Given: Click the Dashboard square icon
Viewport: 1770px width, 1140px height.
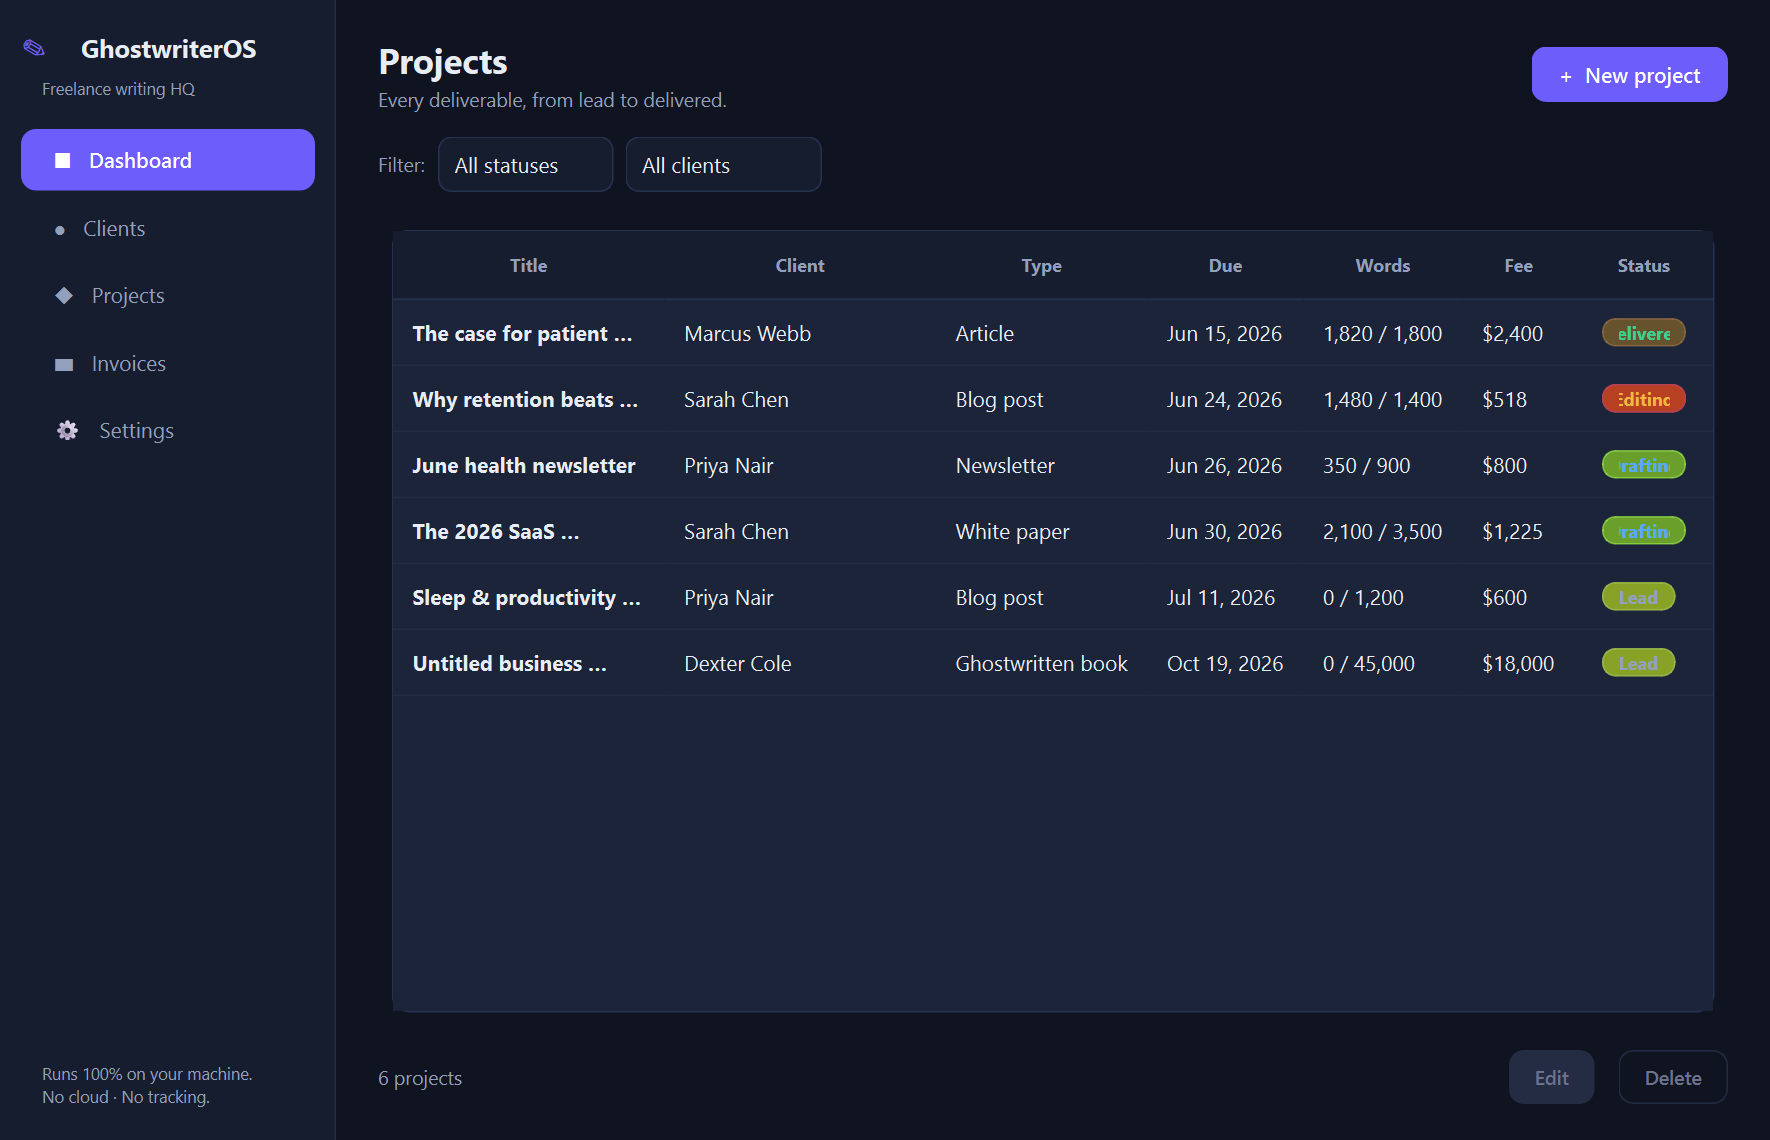Looking at the screenshot, I should pyautogui.click(x=63, y=160).
